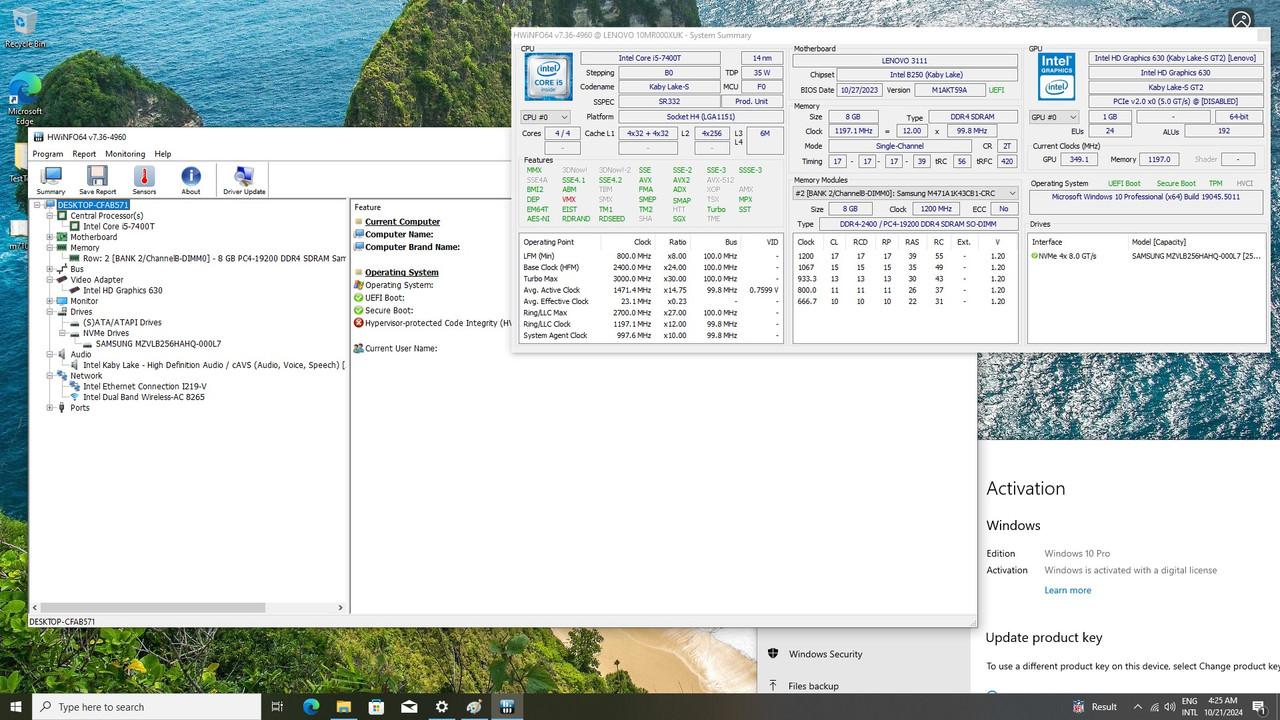Open File Explorer from the taskbar
Screen dimensions: 1280x720
344,706
